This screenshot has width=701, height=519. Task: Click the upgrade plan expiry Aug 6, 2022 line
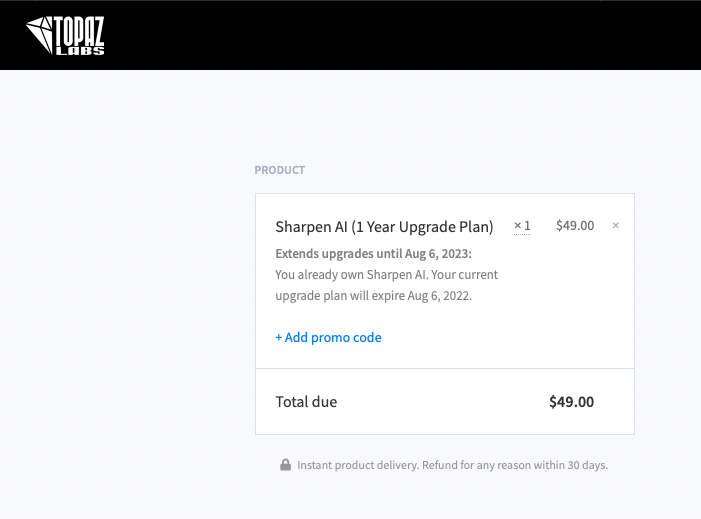click(373, 296)
